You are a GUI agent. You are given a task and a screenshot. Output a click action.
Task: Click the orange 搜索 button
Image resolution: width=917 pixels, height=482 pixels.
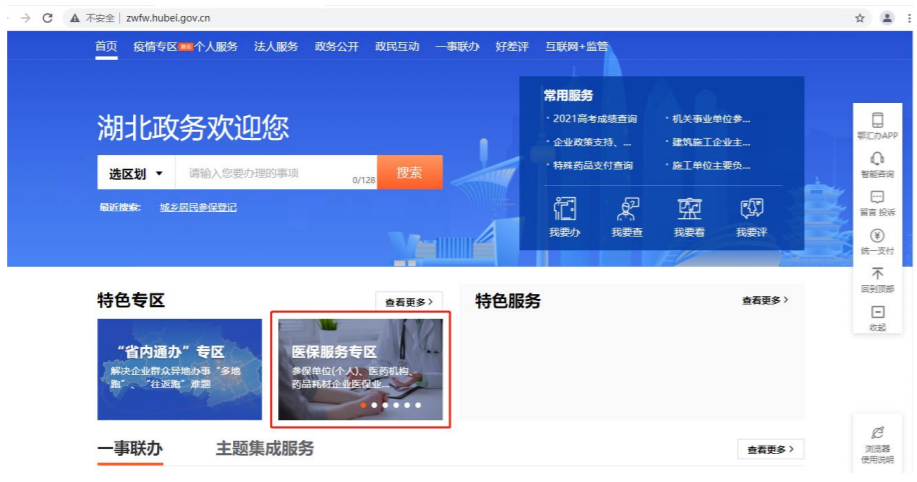click(x=409, y=173)
